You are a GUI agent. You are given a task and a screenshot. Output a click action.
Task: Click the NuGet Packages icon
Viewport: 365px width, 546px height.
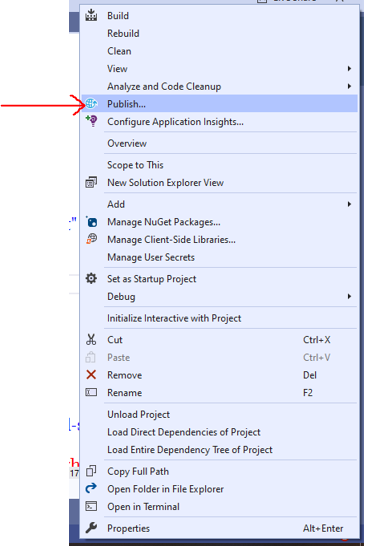coord(92,222)
